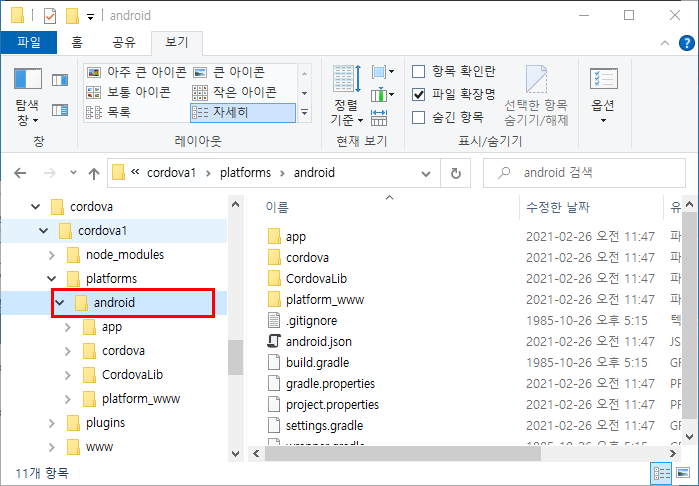Screen dimensions: 699x486
Task: Open Explorer help question mark icon
Action: (x=687, y=43)
